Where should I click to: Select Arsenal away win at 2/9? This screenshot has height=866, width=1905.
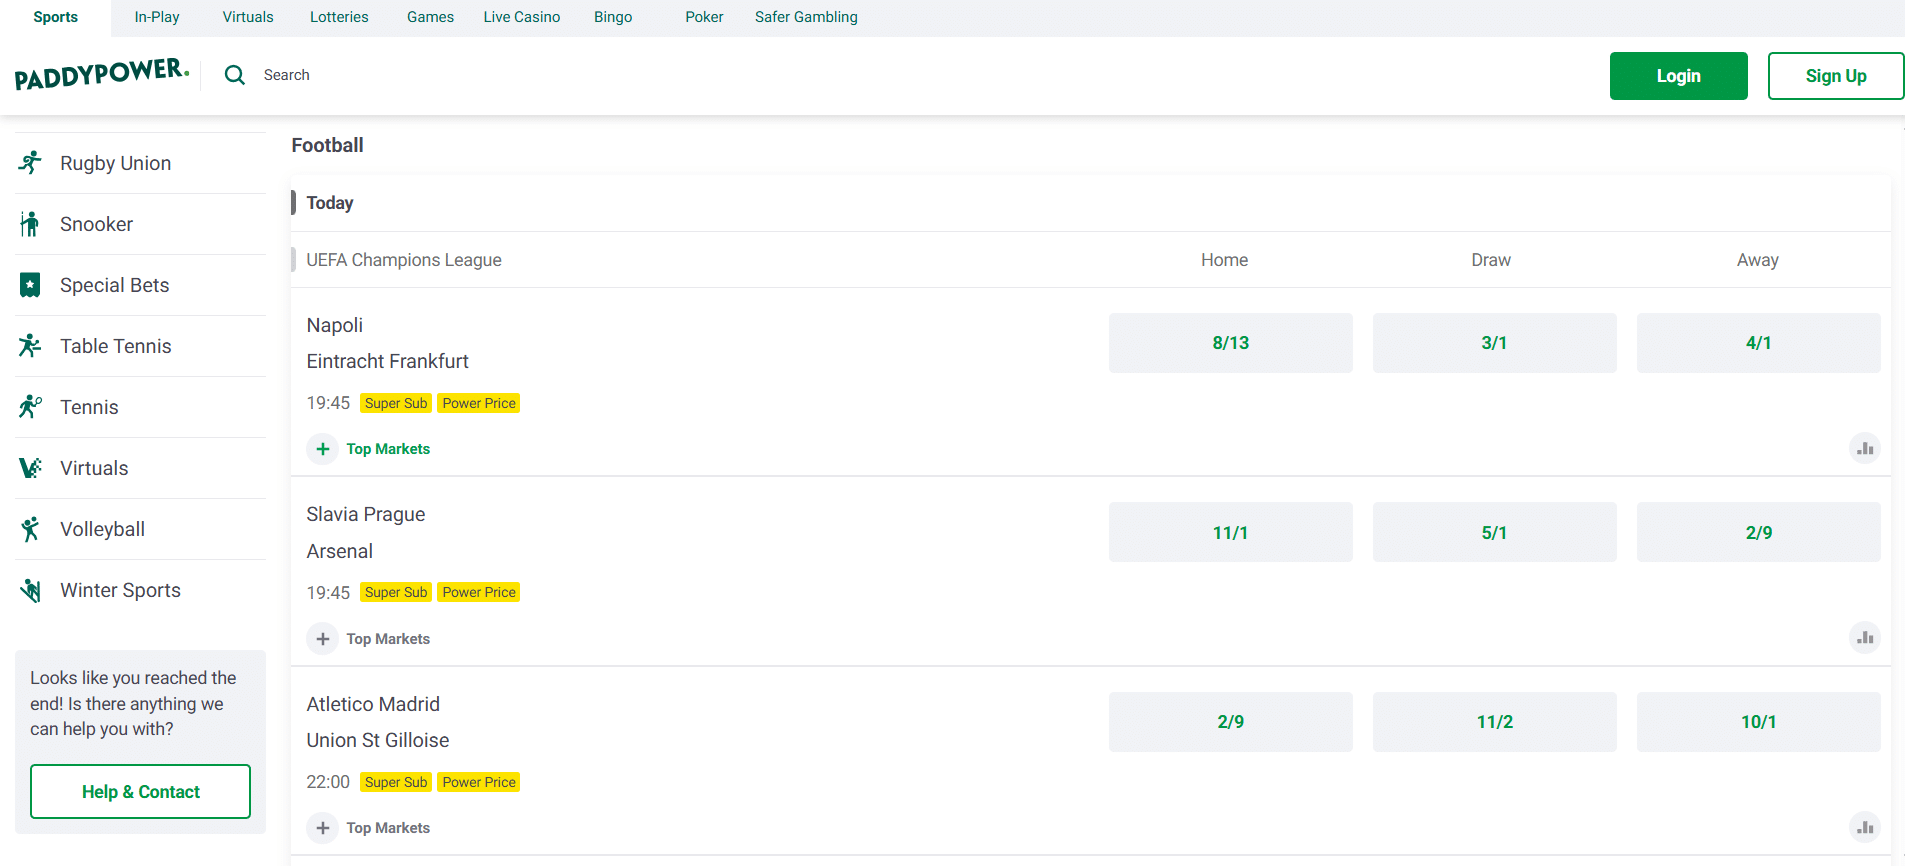1759,532
